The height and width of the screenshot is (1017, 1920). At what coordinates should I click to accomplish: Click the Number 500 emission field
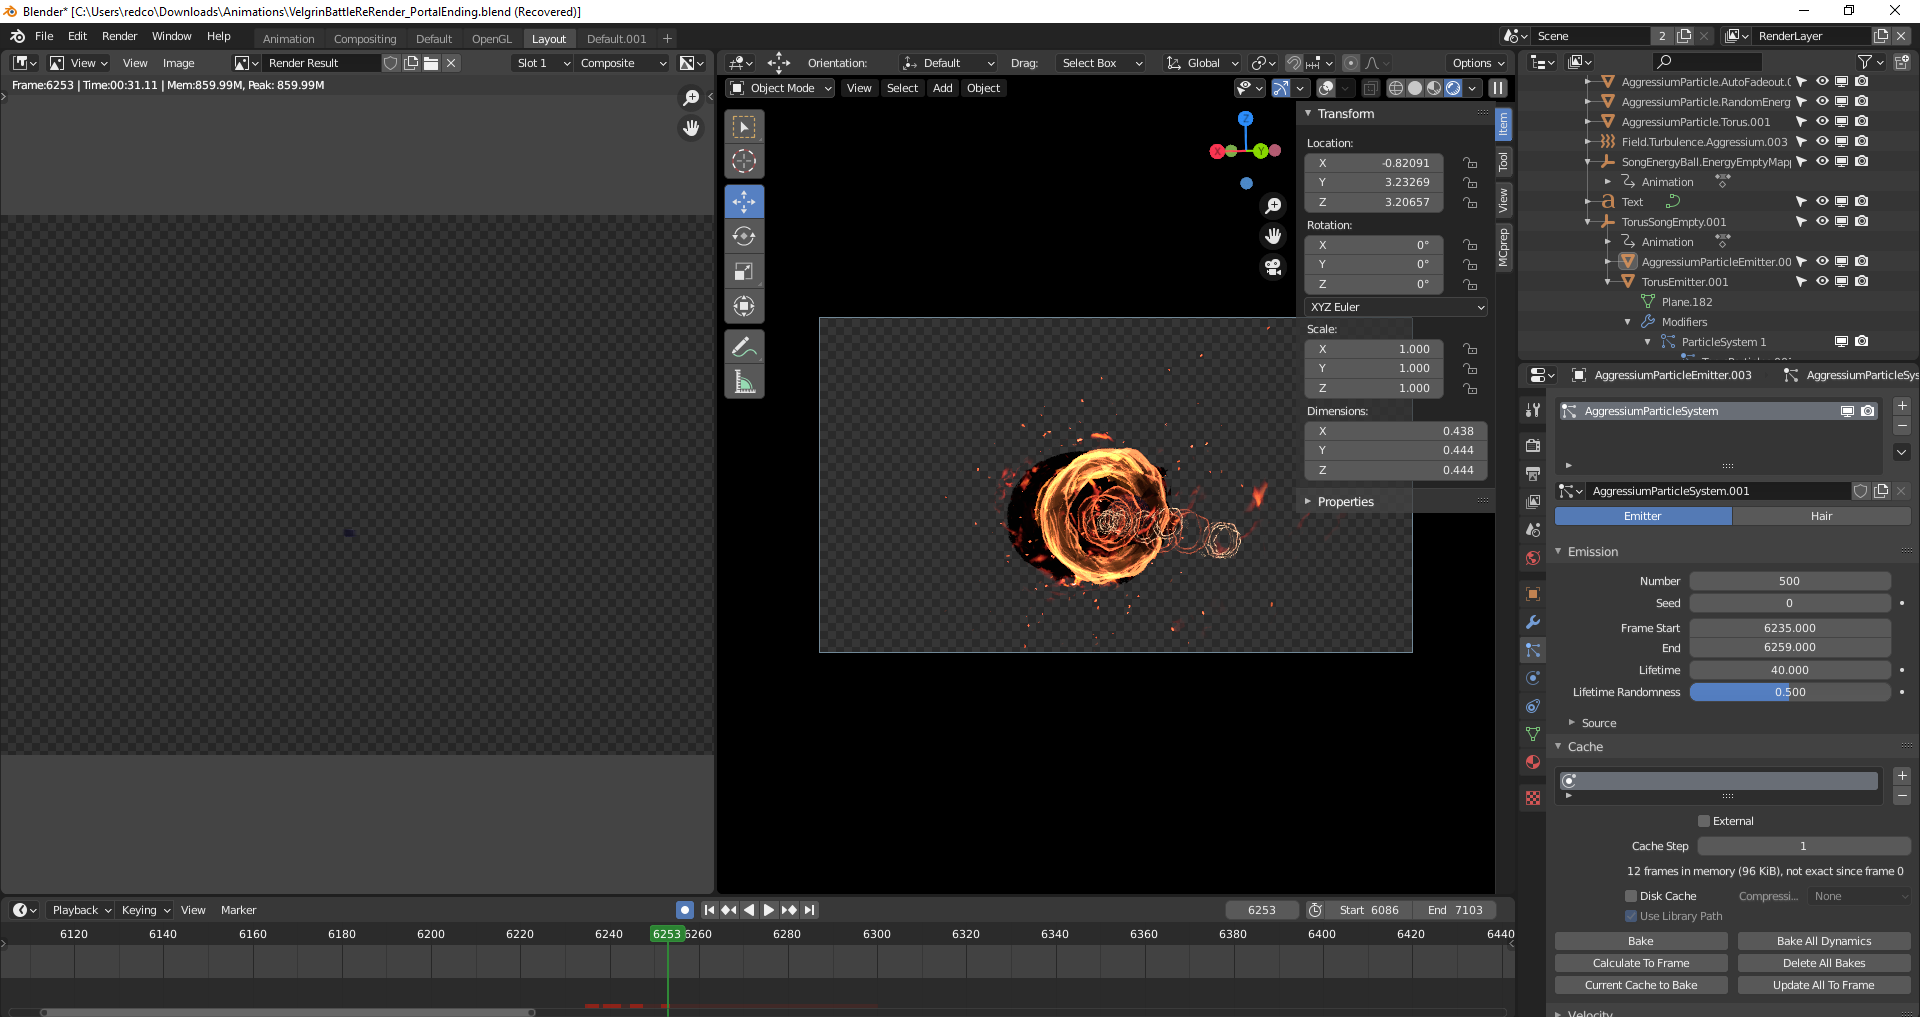(x=1790, y=581)
